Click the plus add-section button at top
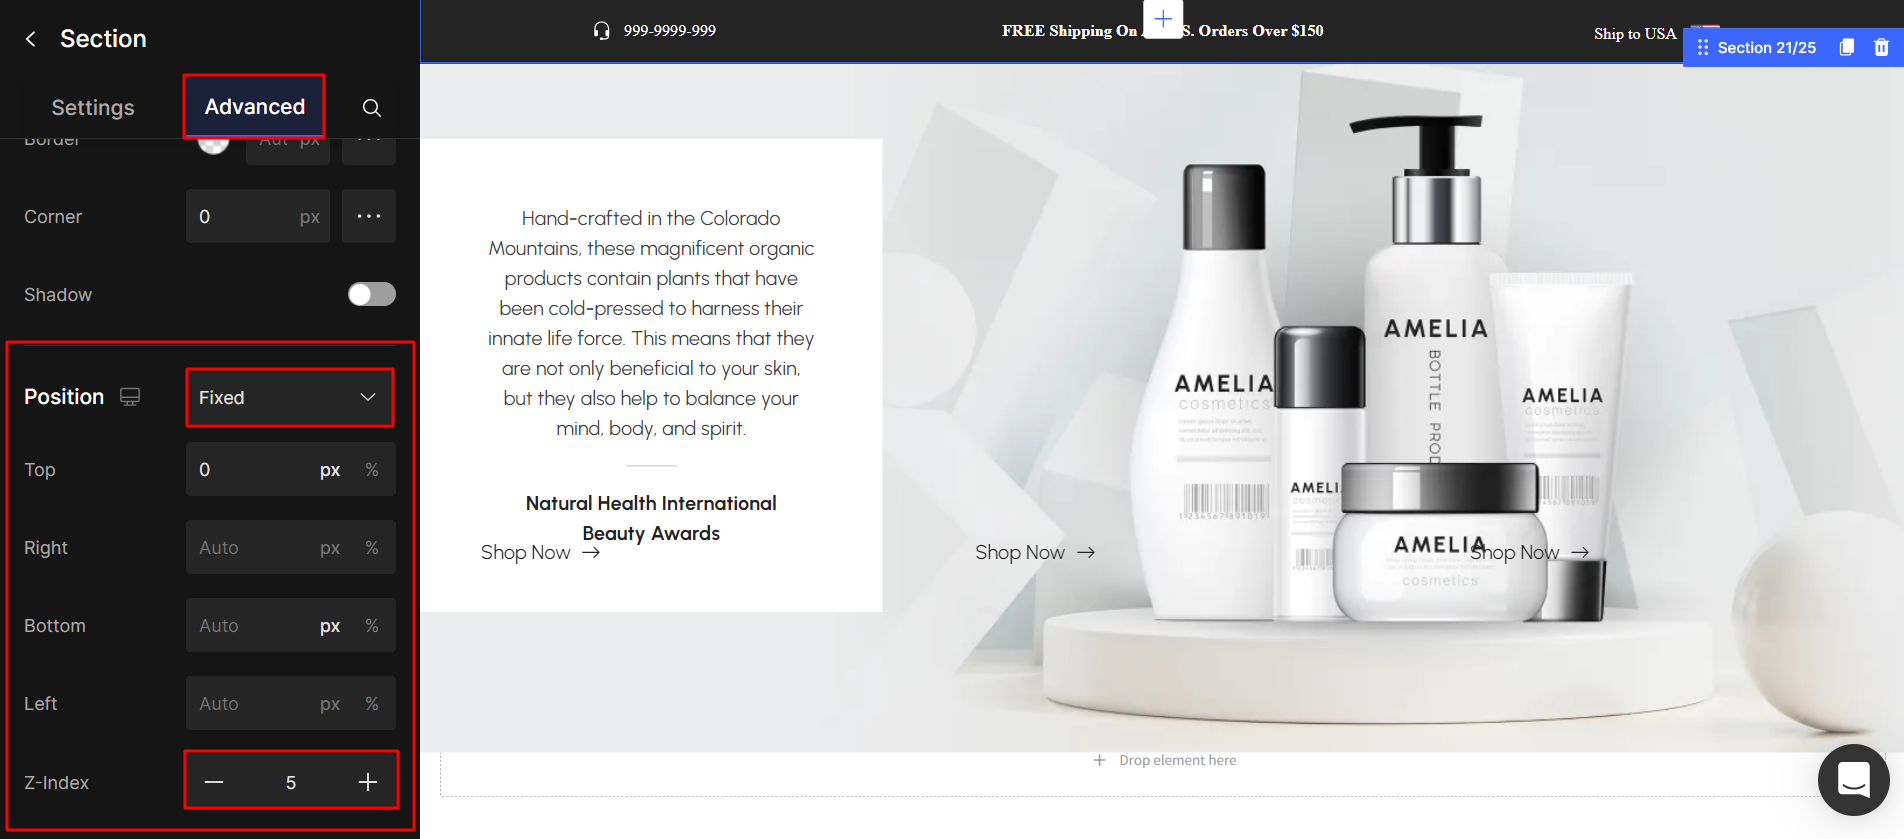This screenshot has width=1904, height=839. click(1163, 19)
